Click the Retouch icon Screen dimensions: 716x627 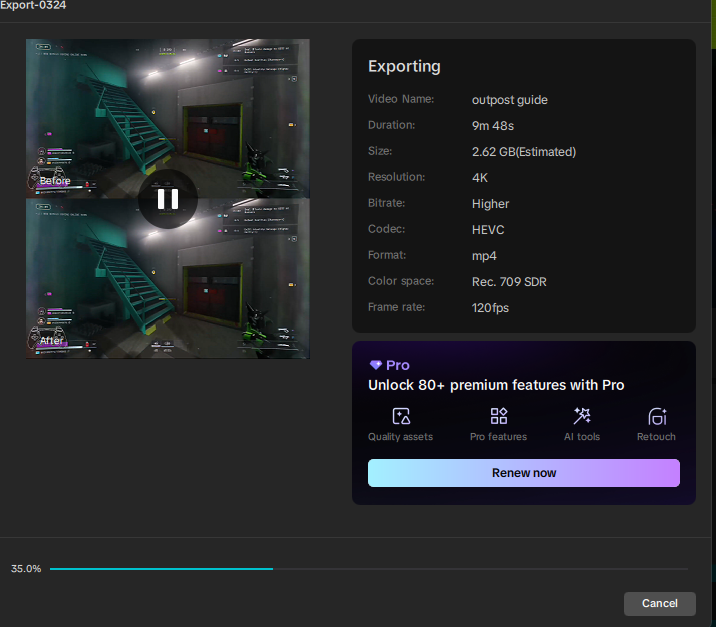pos(656,417)
